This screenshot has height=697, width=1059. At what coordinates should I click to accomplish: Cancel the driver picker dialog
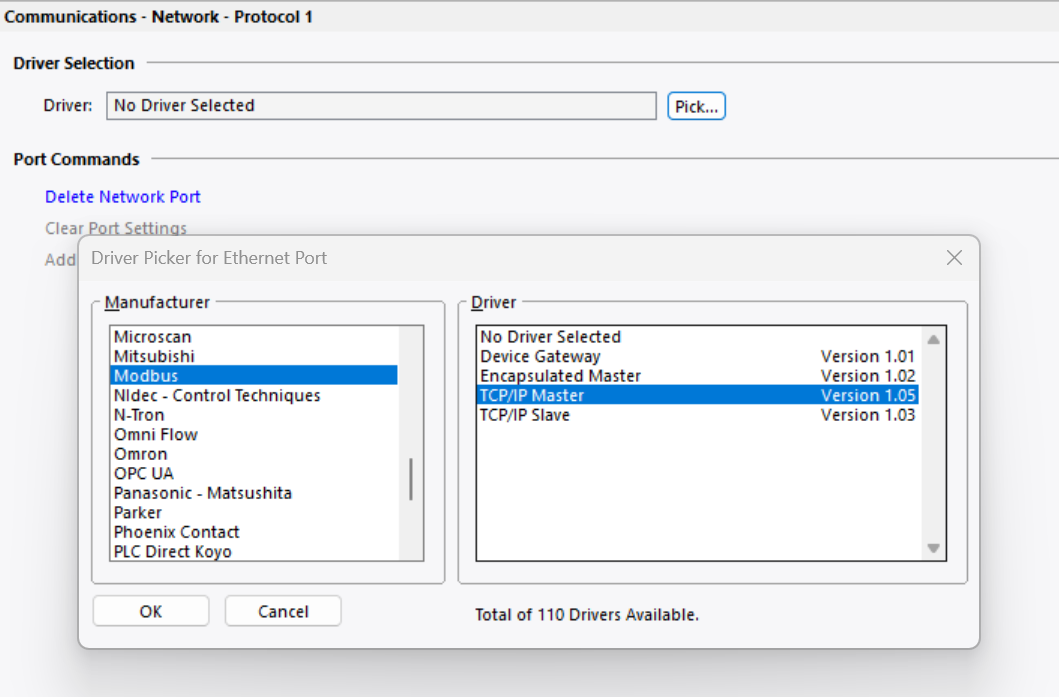(x=283, y=611)
